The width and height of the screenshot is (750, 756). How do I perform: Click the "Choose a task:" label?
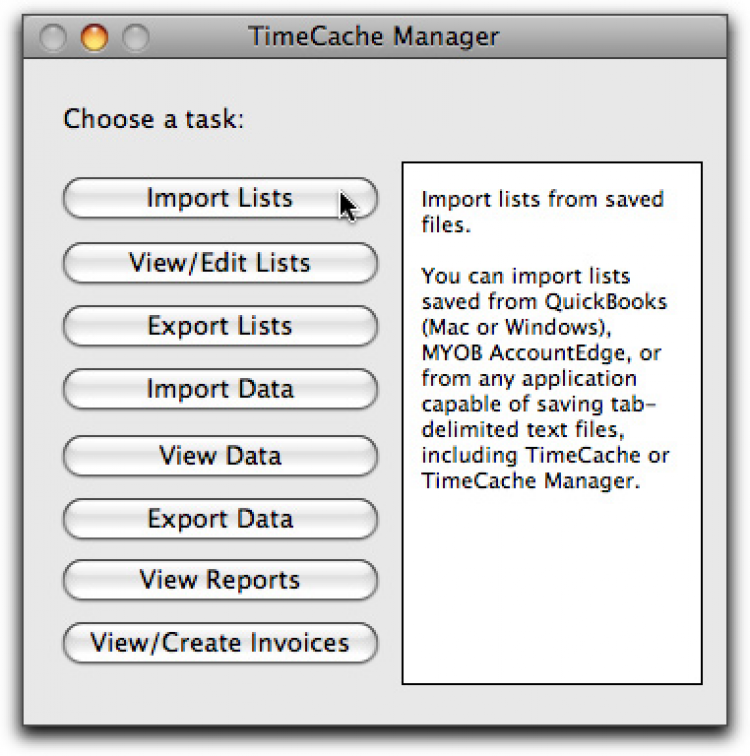(x=154, y=120)
